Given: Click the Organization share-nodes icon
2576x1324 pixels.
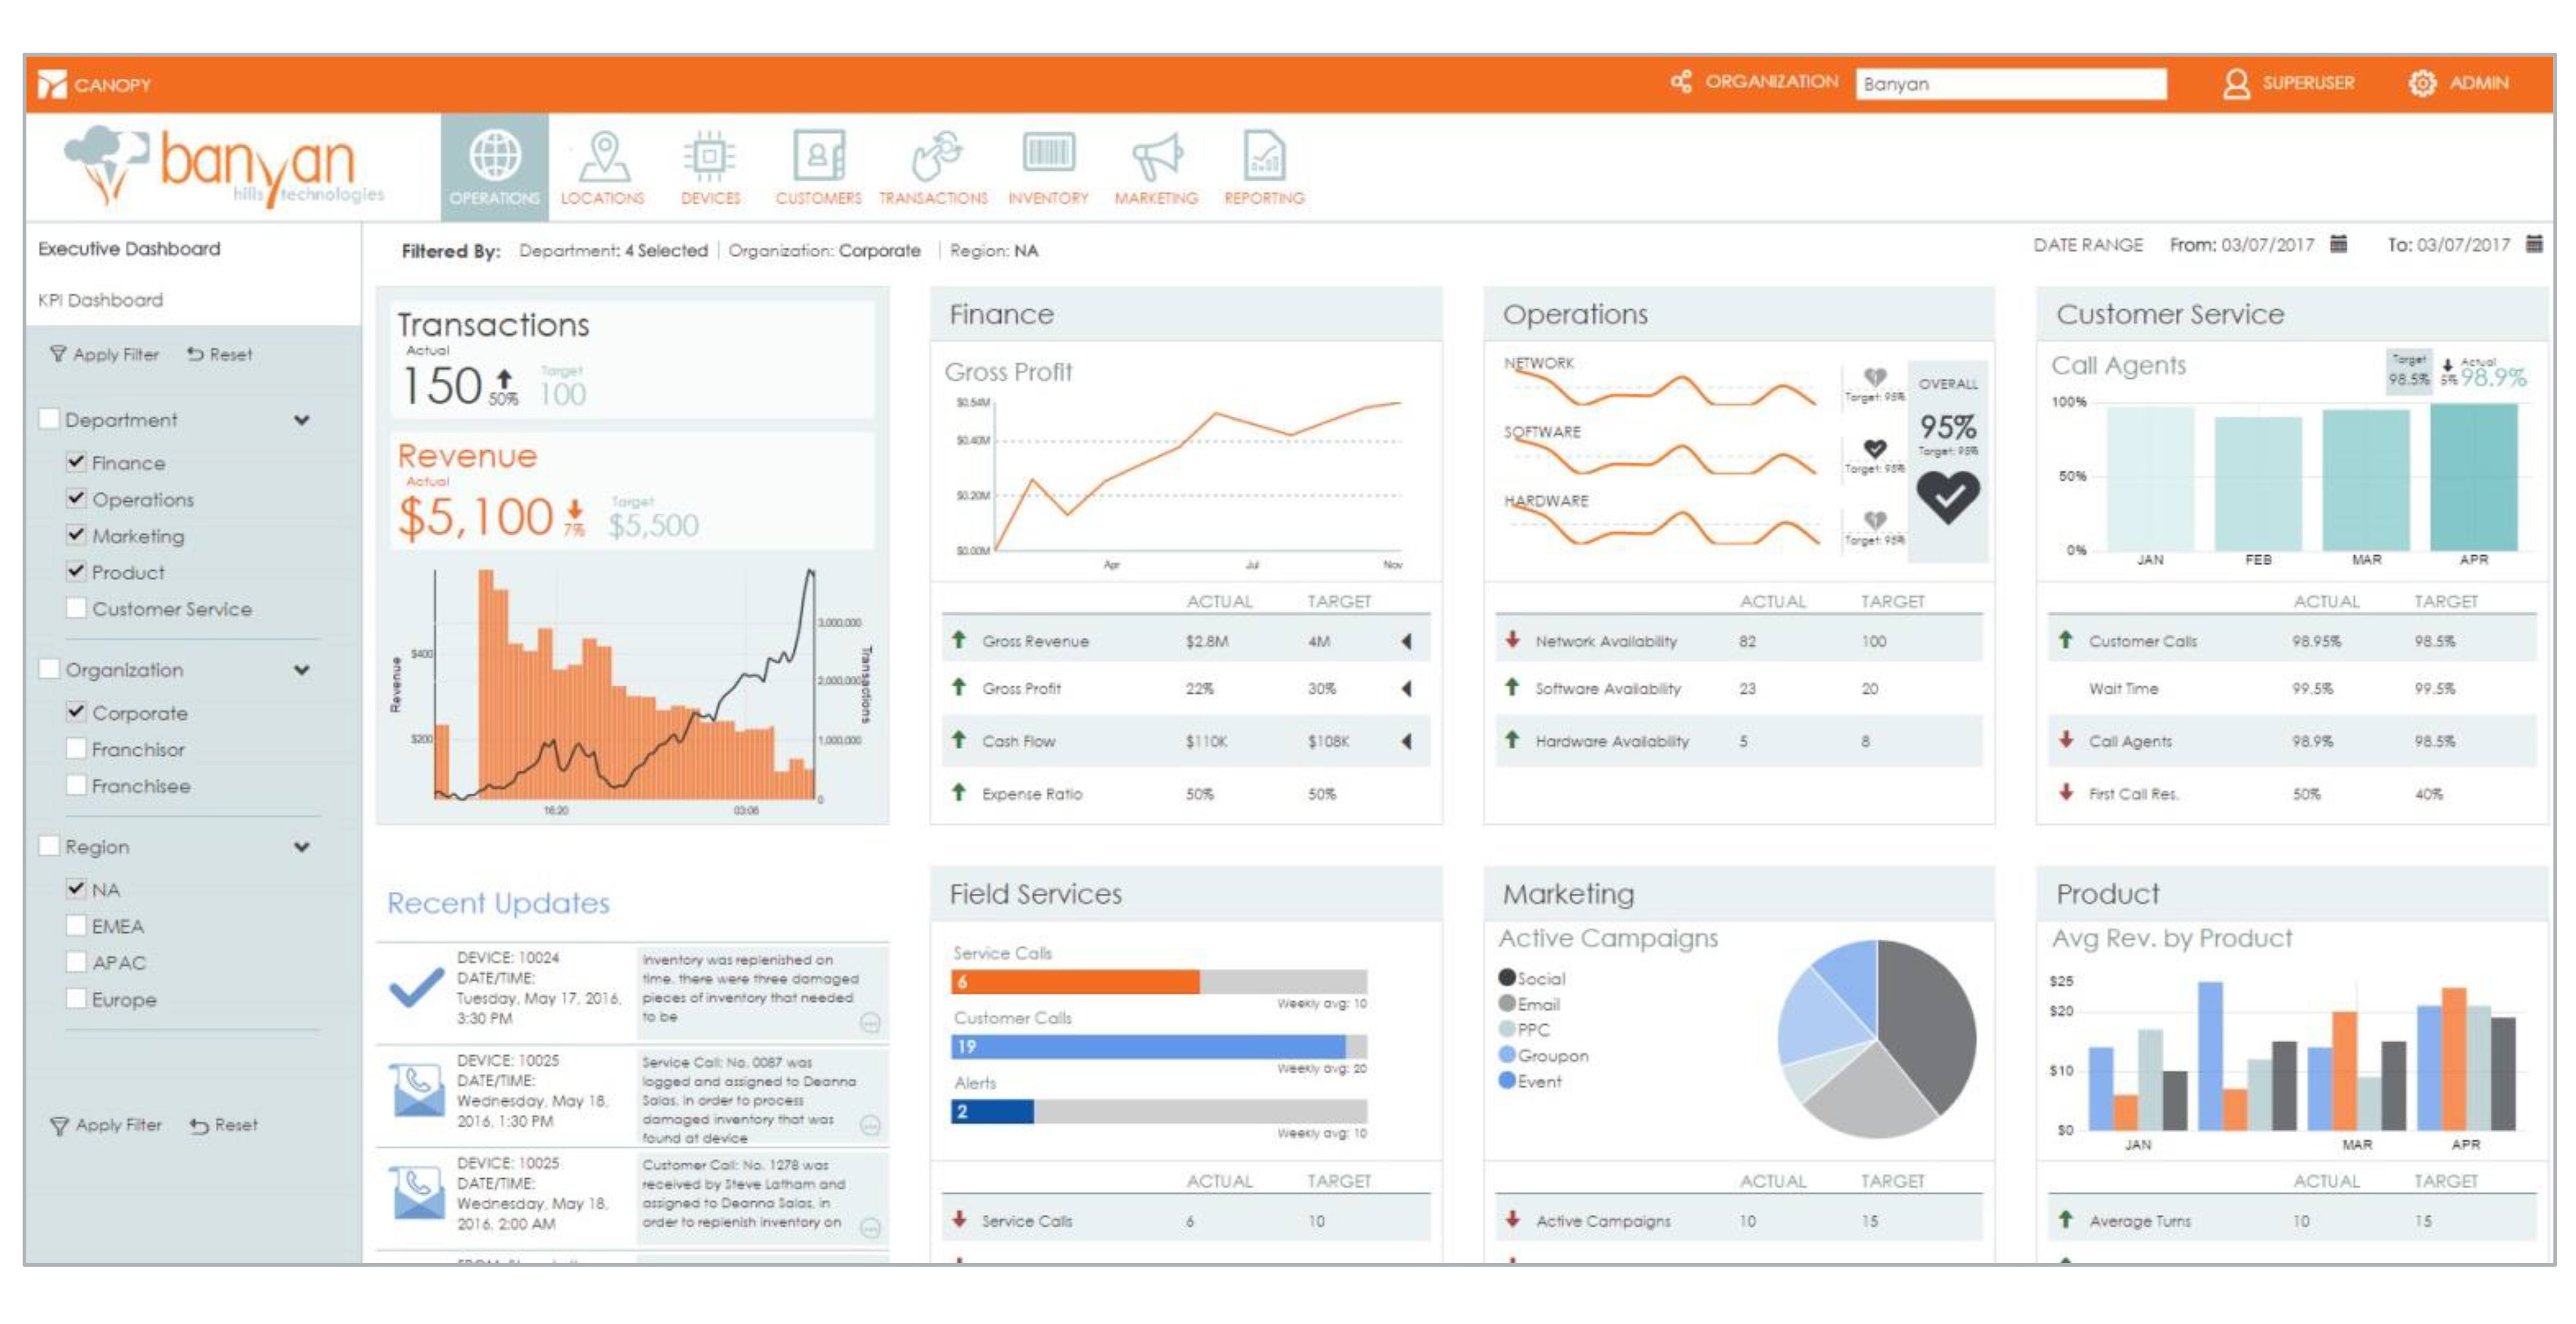Looking at the screenshot, I should (1682, 82).
